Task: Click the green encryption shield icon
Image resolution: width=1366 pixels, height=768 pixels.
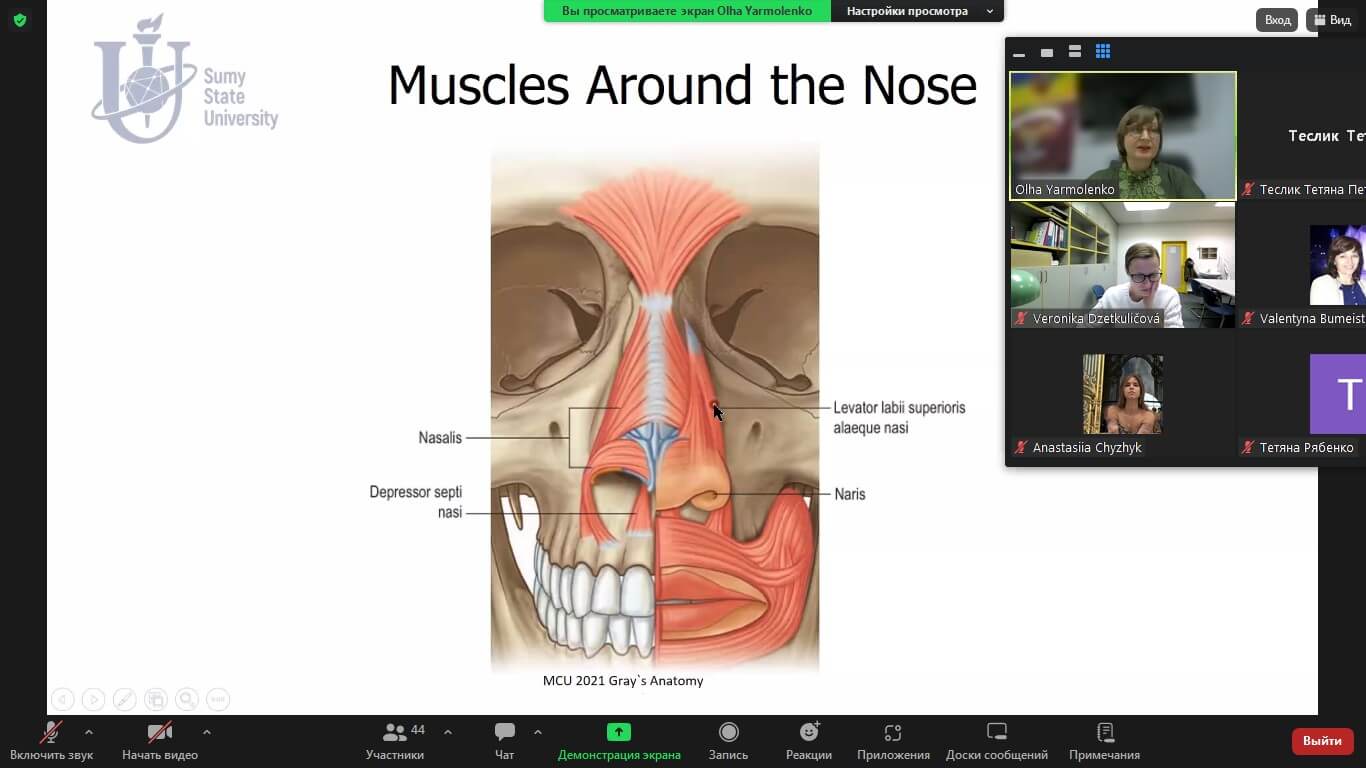Action: coord(20,20)
